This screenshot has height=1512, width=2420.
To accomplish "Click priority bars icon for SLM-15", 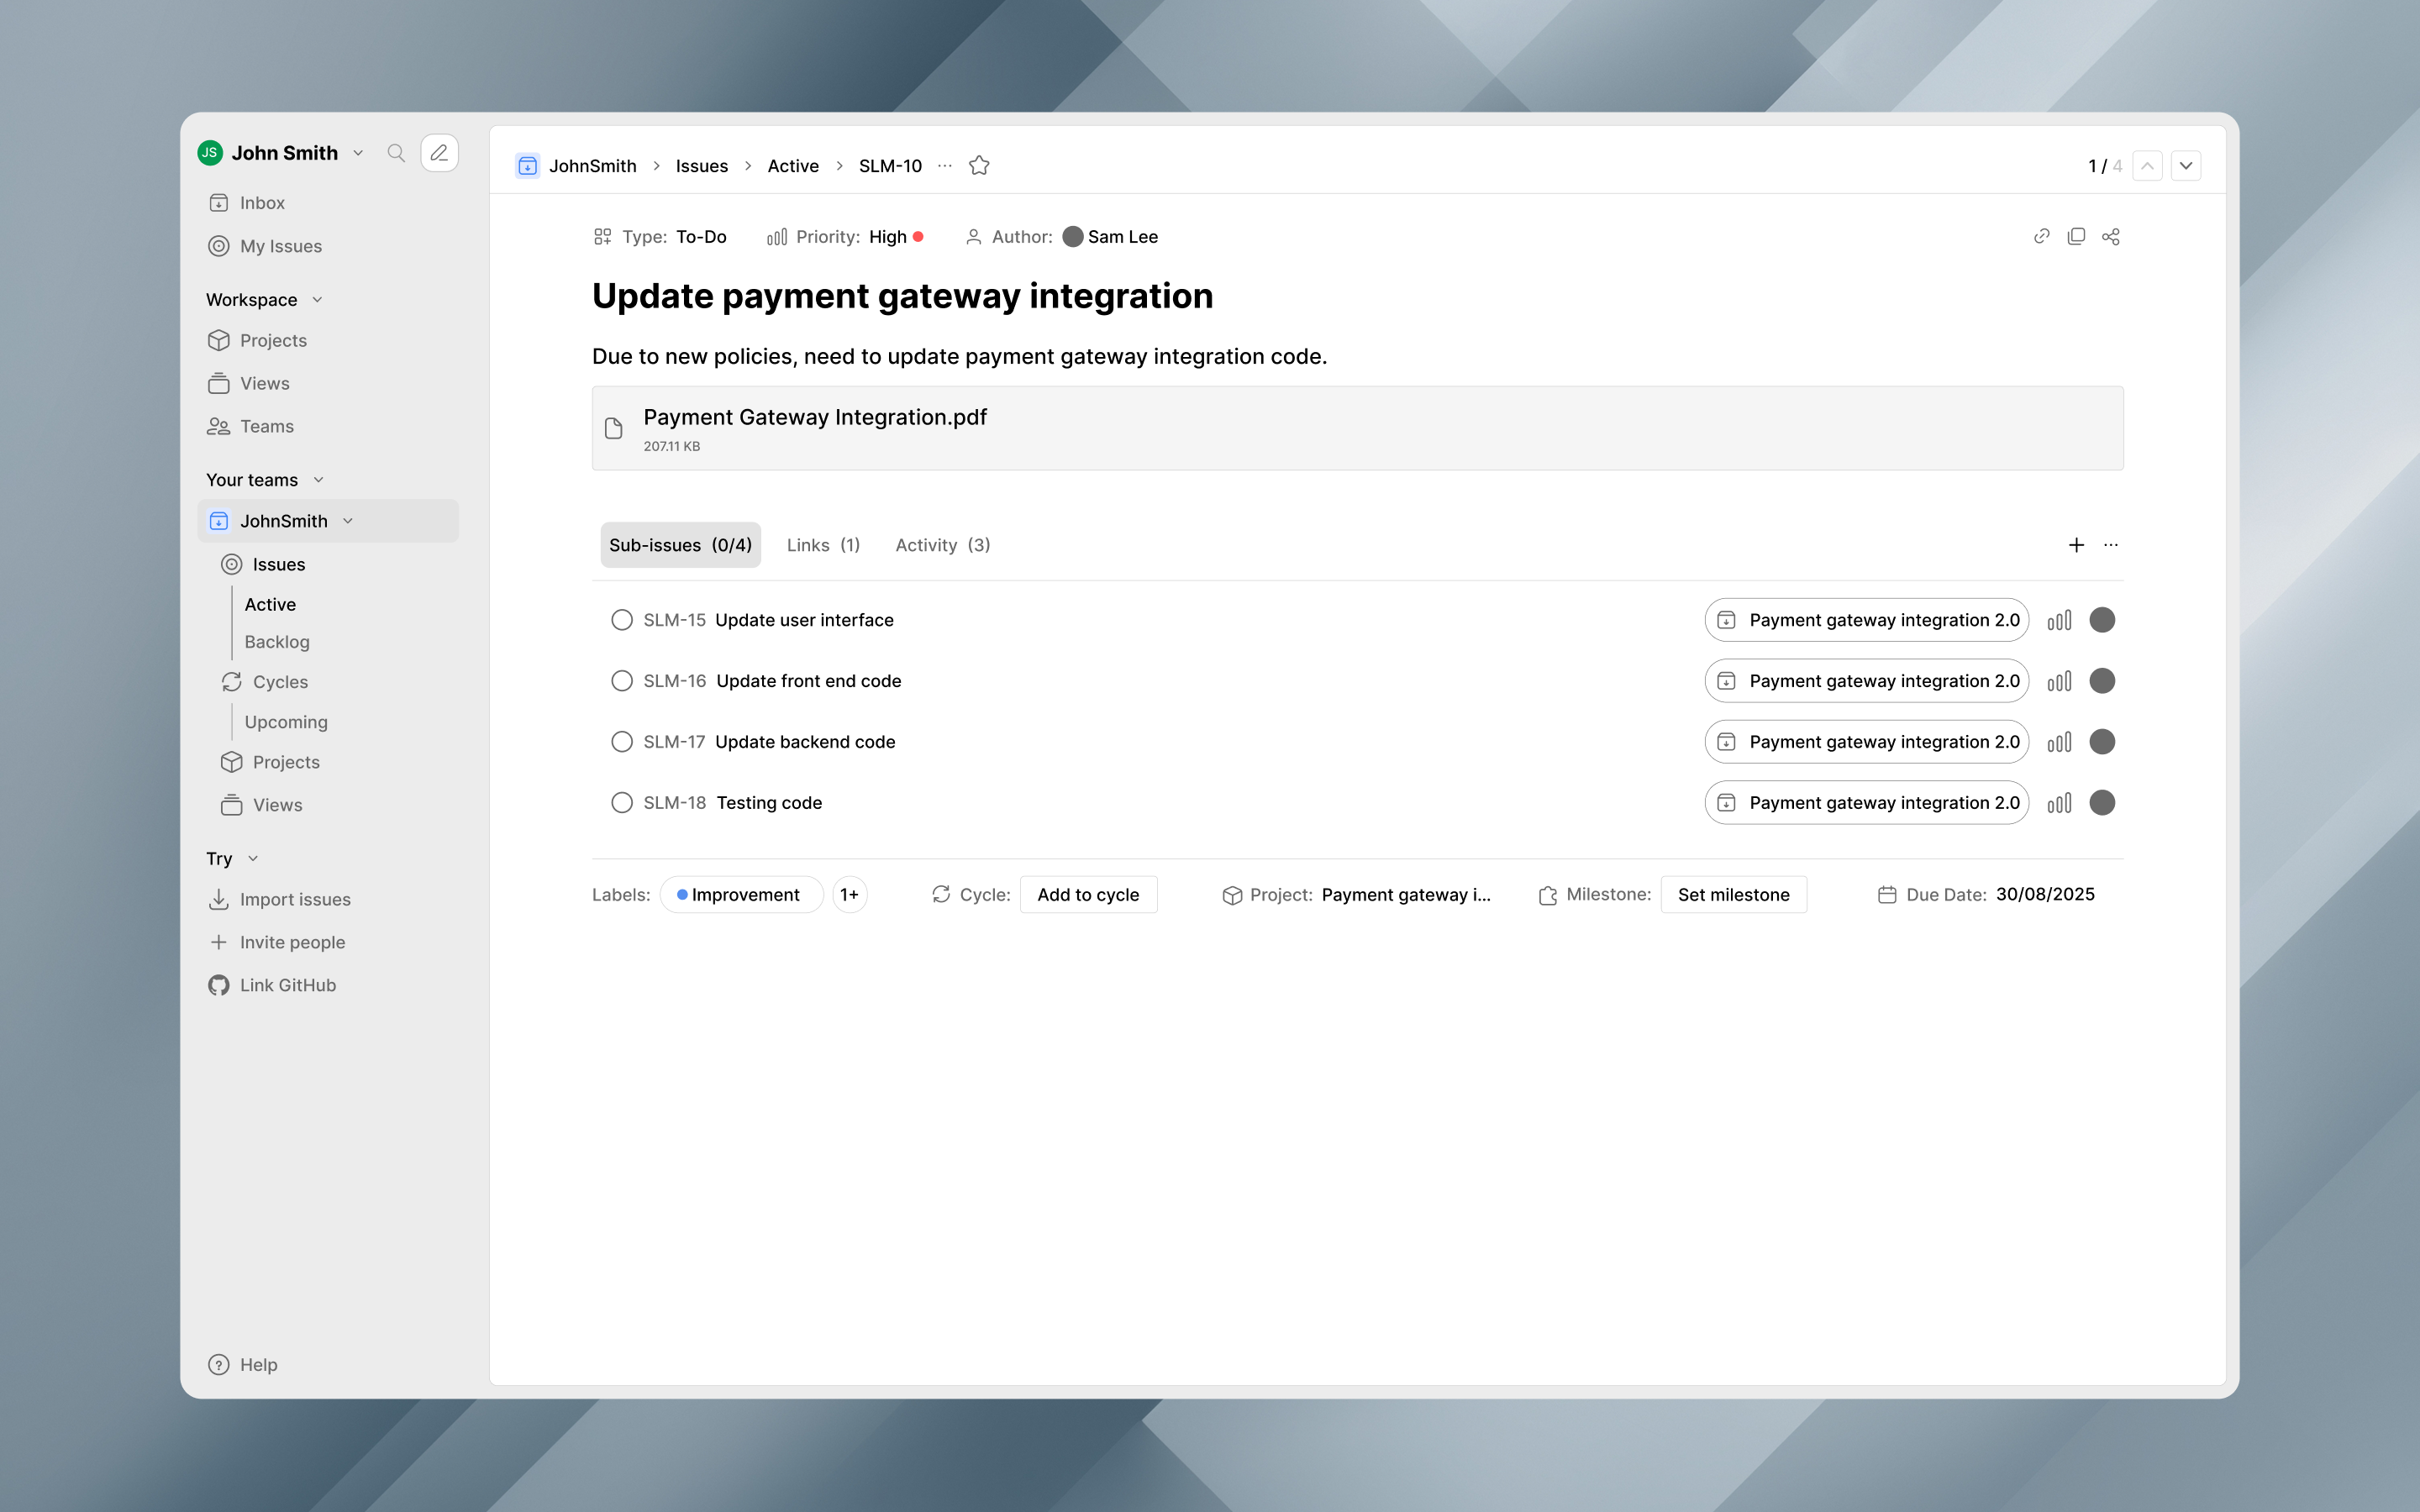I will point(2059,620).
